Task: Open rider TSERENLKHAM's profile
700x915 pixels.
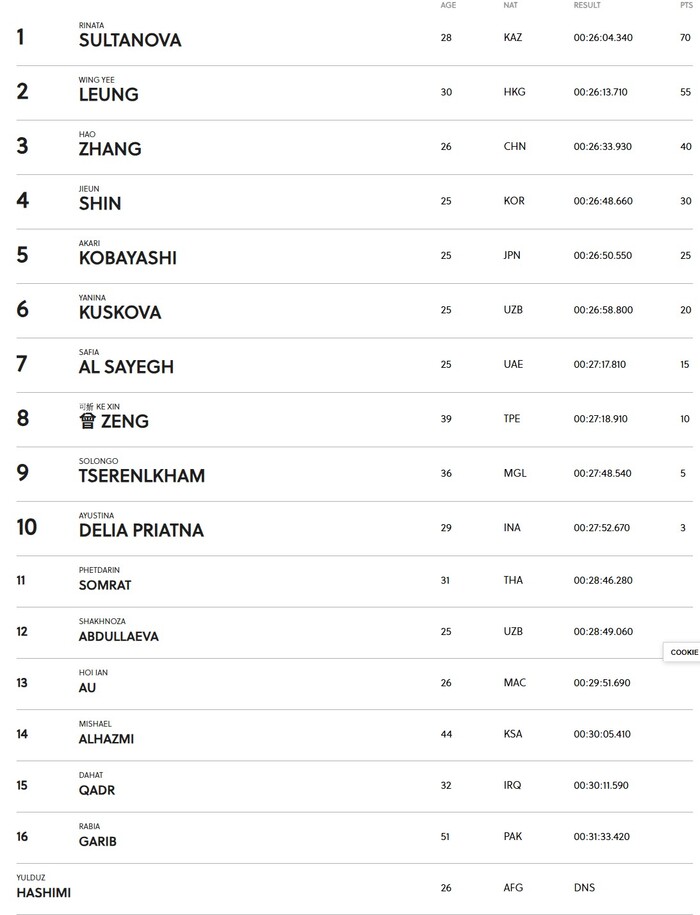Action: point(142,476)
